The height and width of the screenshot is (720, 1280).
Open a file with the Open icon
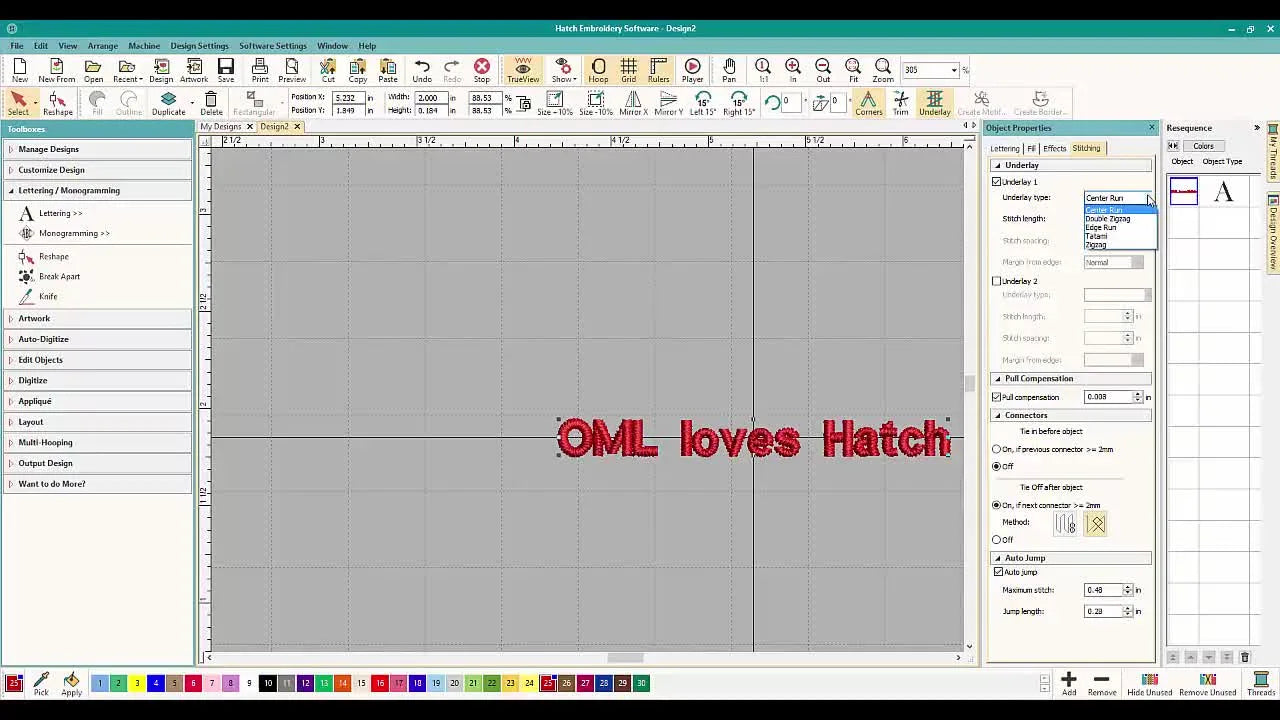click(x=93, y=70)
